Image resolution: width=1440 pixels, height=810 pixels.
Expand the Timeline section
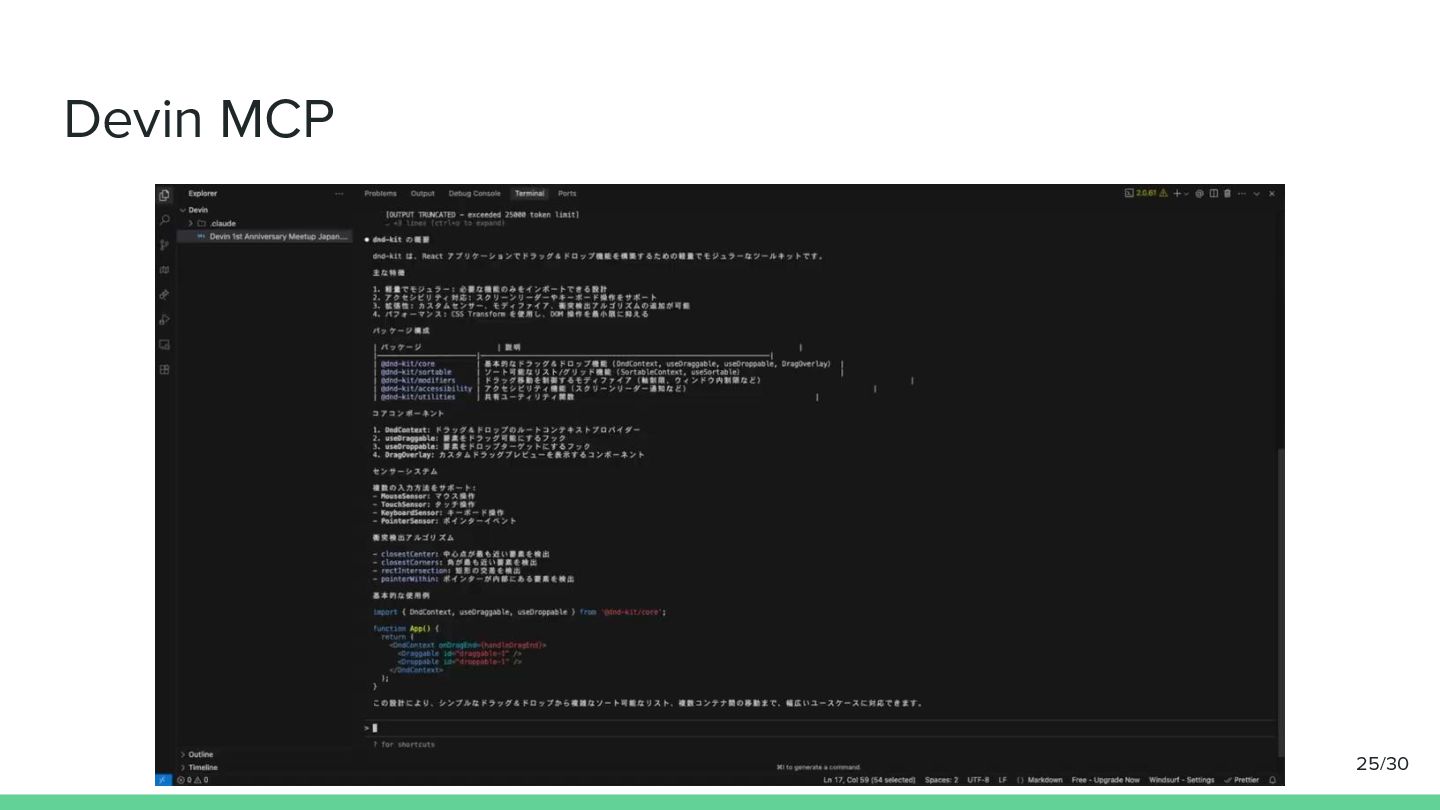[x=198, y=768]
